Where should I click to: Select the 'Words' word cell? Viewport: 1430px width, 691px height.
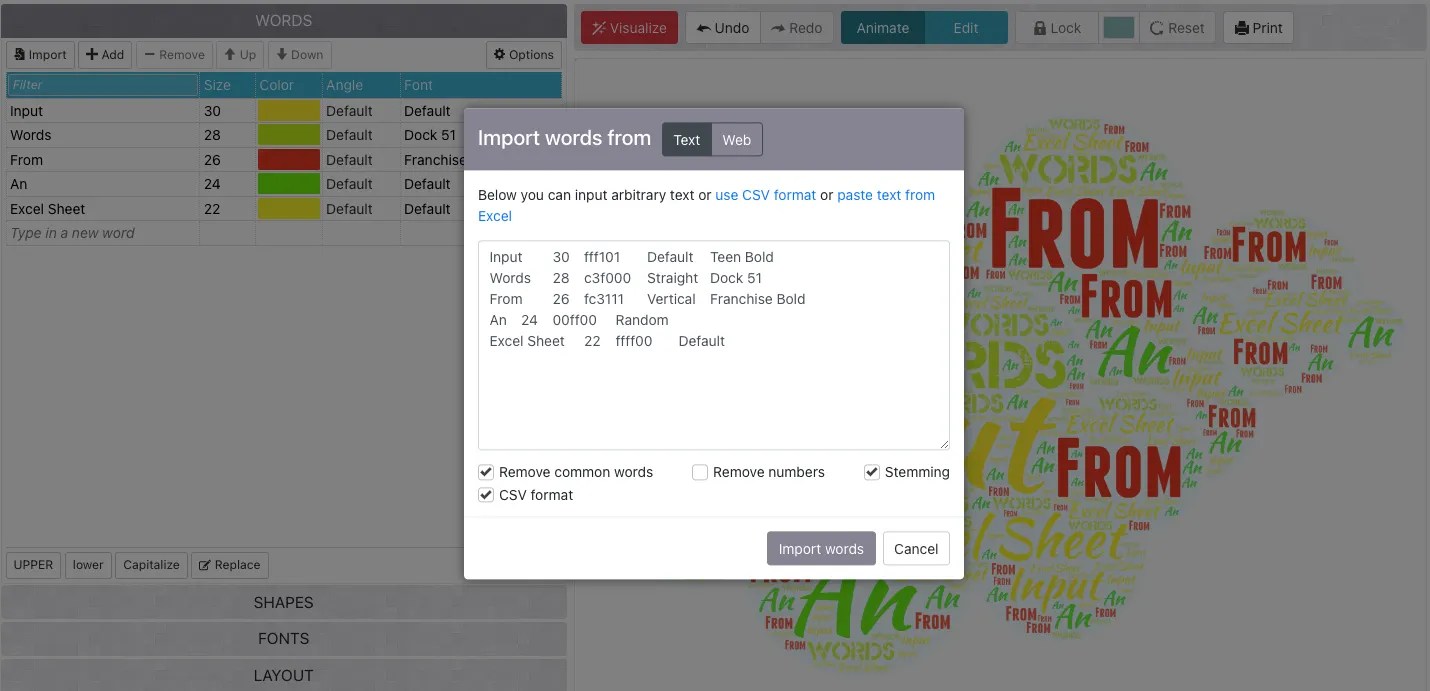point(102,135)
